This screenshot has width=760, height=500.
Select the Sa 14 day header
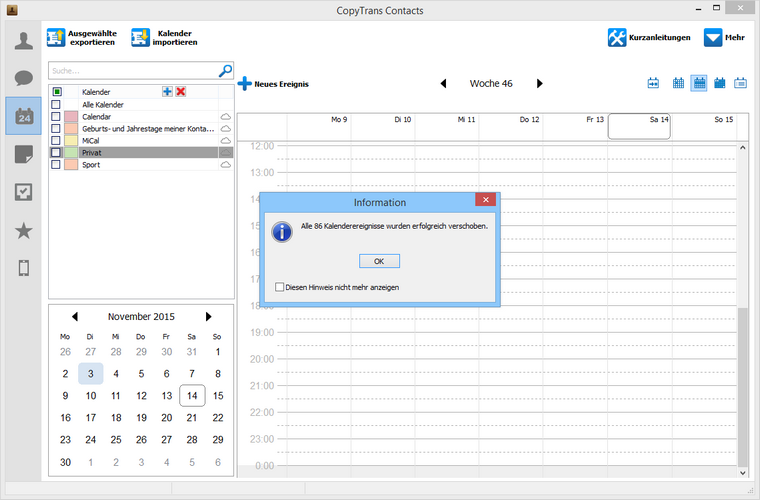pyautogui.click(x=639, y=126)
